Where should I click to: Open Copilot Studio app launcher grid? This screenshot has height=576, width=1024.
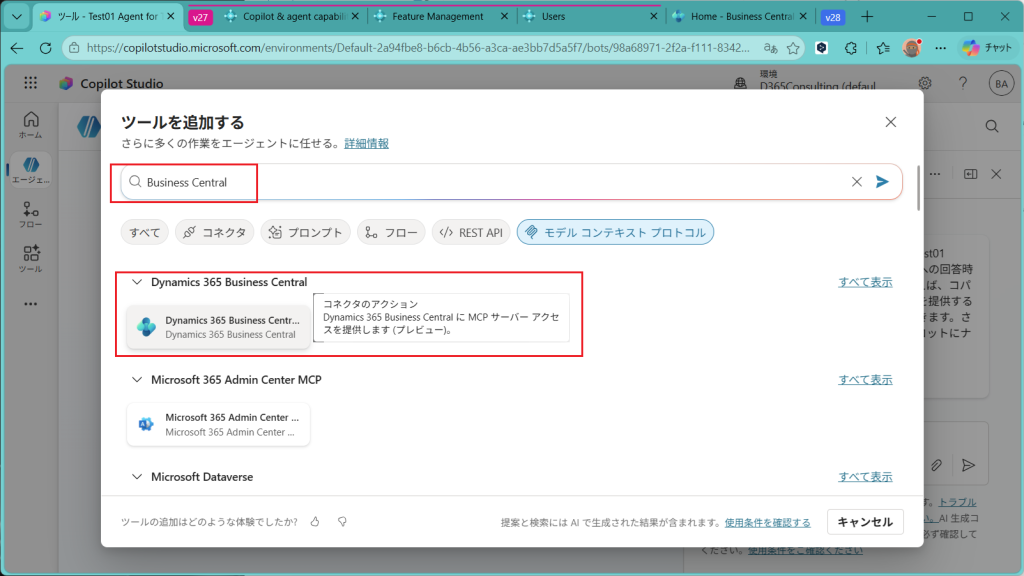pyautogui.click(x=30, y=84)
